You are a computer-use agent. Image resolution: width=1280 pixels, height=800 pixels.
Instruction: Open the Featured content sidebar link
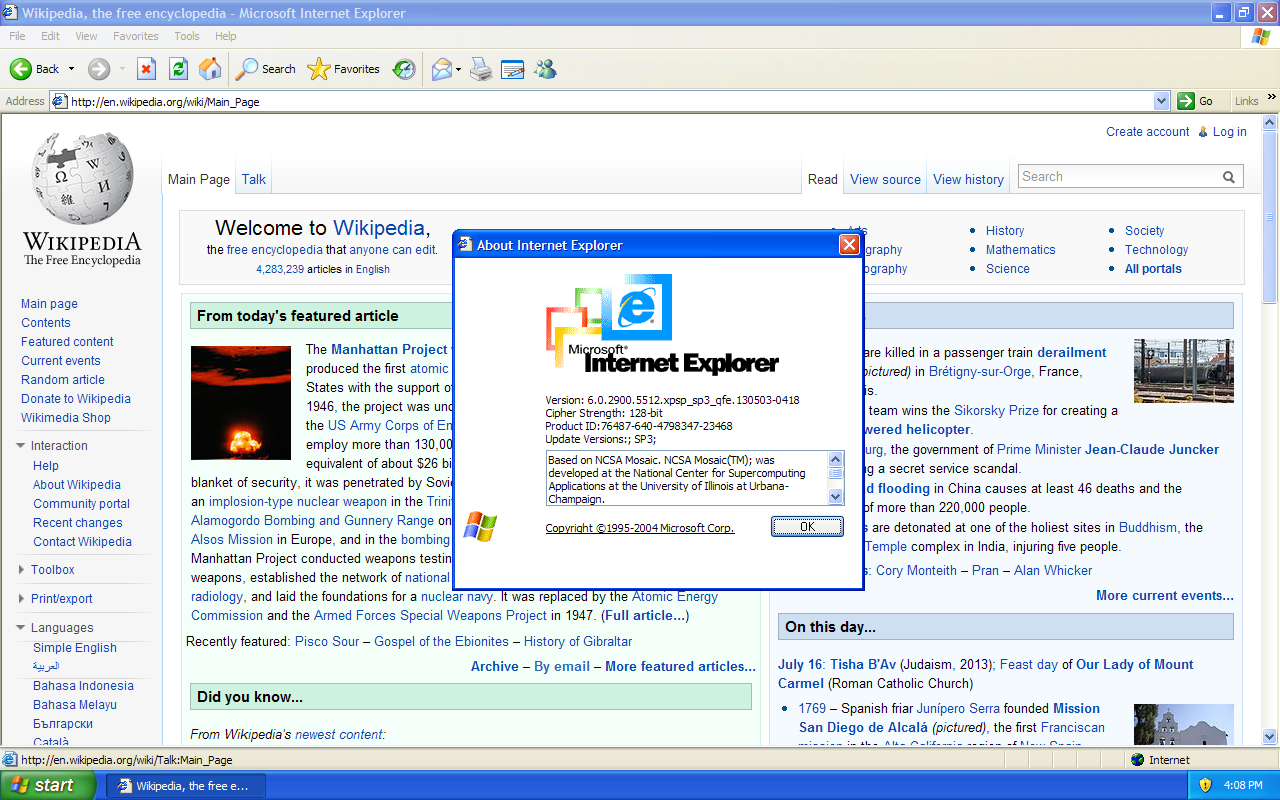click(67, 342)
